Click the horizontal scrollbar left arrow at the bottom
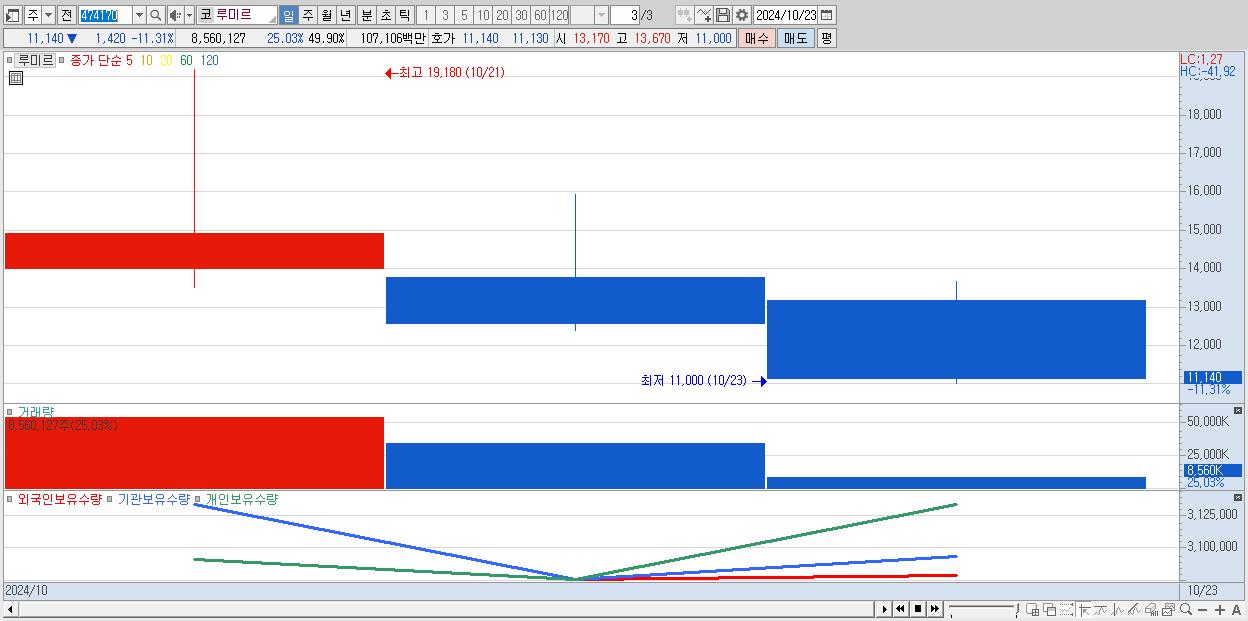This screenshot has width=1248, height=621. 10,609
